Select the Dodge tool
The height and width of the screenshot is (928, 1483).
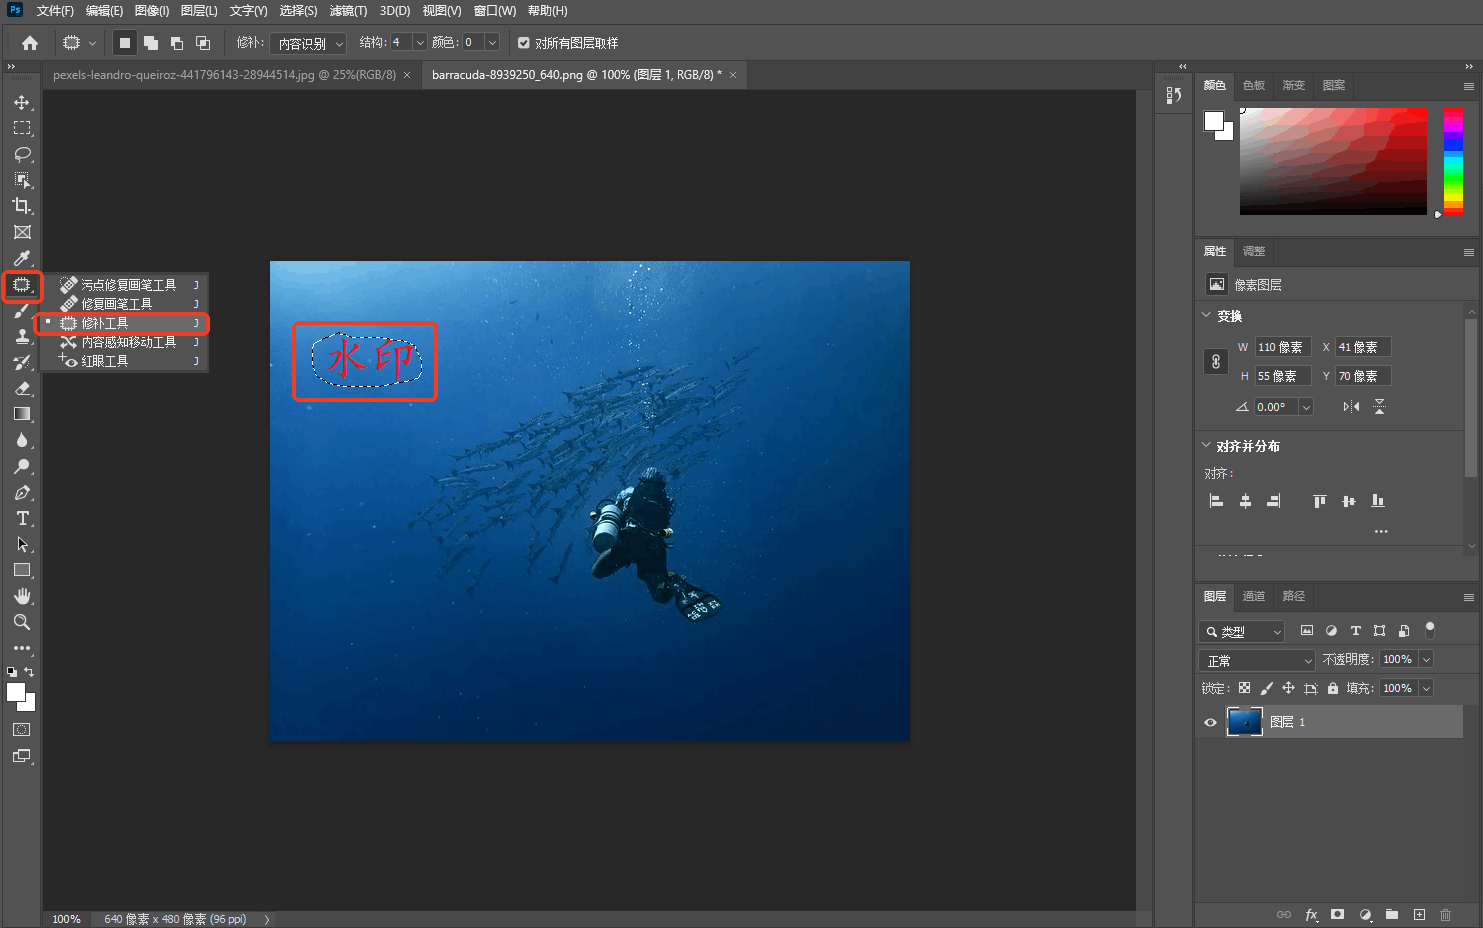coord(22,466)
